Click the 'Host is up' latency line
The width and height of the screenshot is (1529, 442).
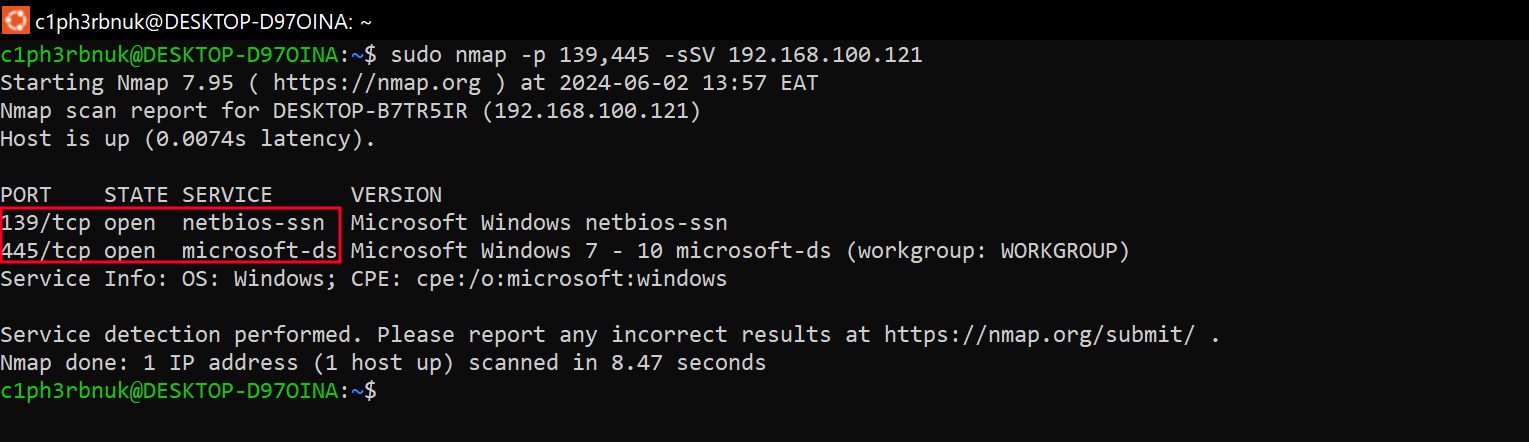[x=188, y=139]
